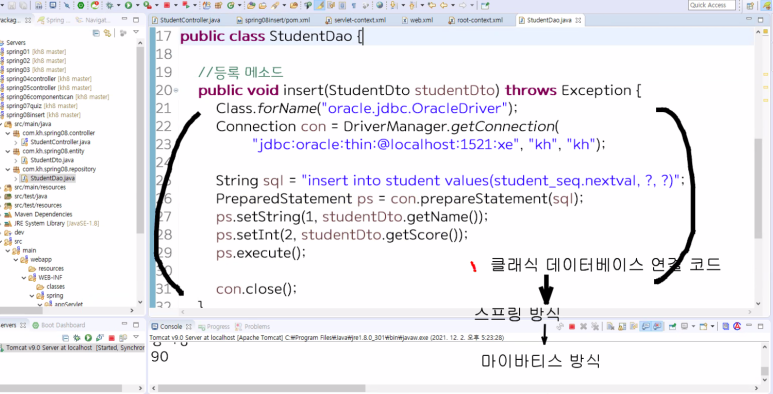Toggle Mark Occurrences in the main toolbar
Screen dimensions: 773x394
(x=320, y=5)
